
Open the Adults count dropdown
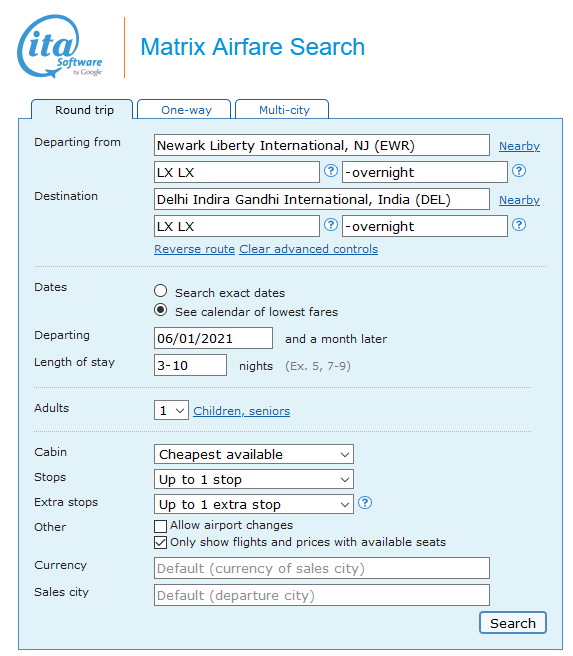(x=171, y=410)
